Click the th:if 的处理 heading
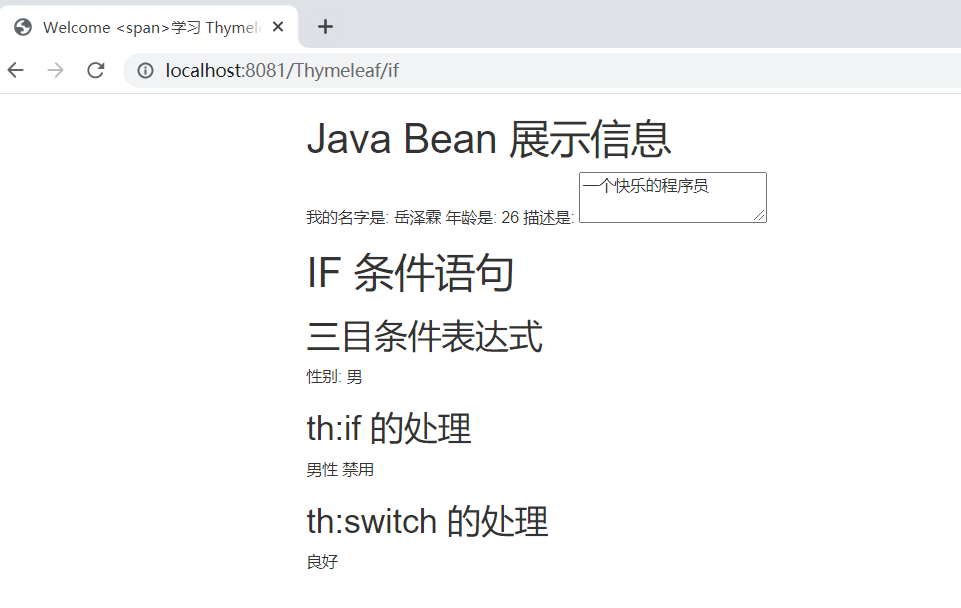This screenshot has width=961, height=608. coord(388,428)
